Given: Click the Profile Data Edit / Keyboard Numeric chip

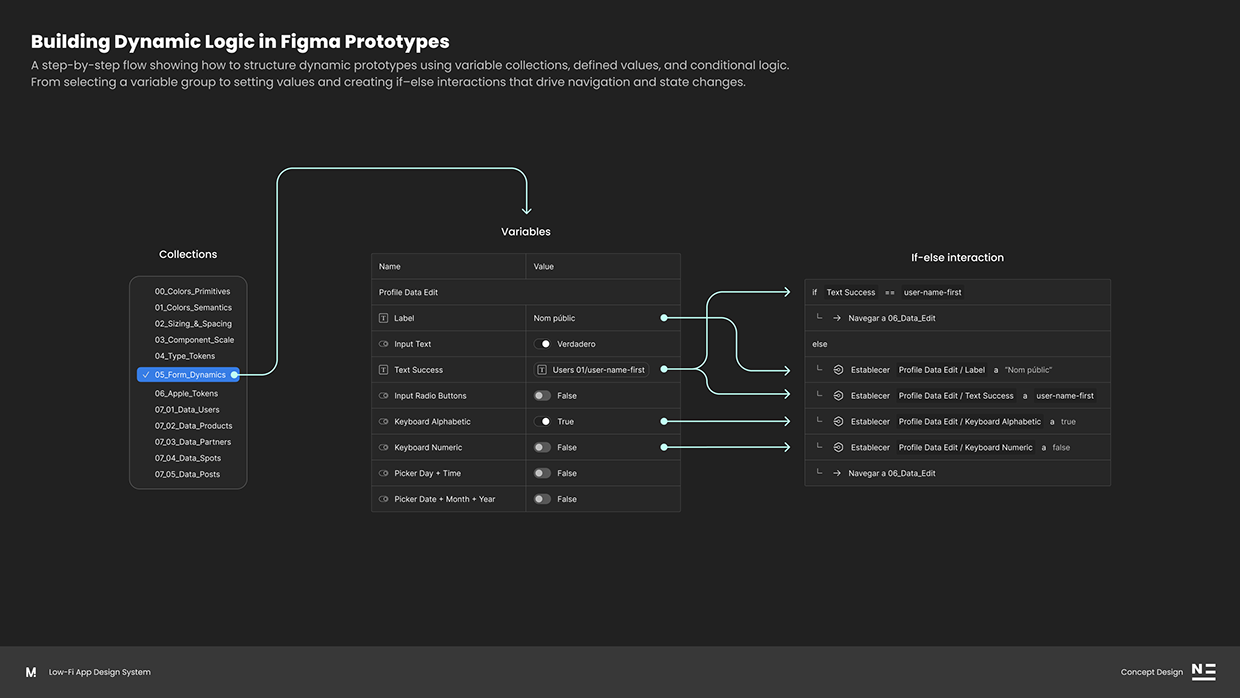Looking at the screenshot, I should coord(966,448).
